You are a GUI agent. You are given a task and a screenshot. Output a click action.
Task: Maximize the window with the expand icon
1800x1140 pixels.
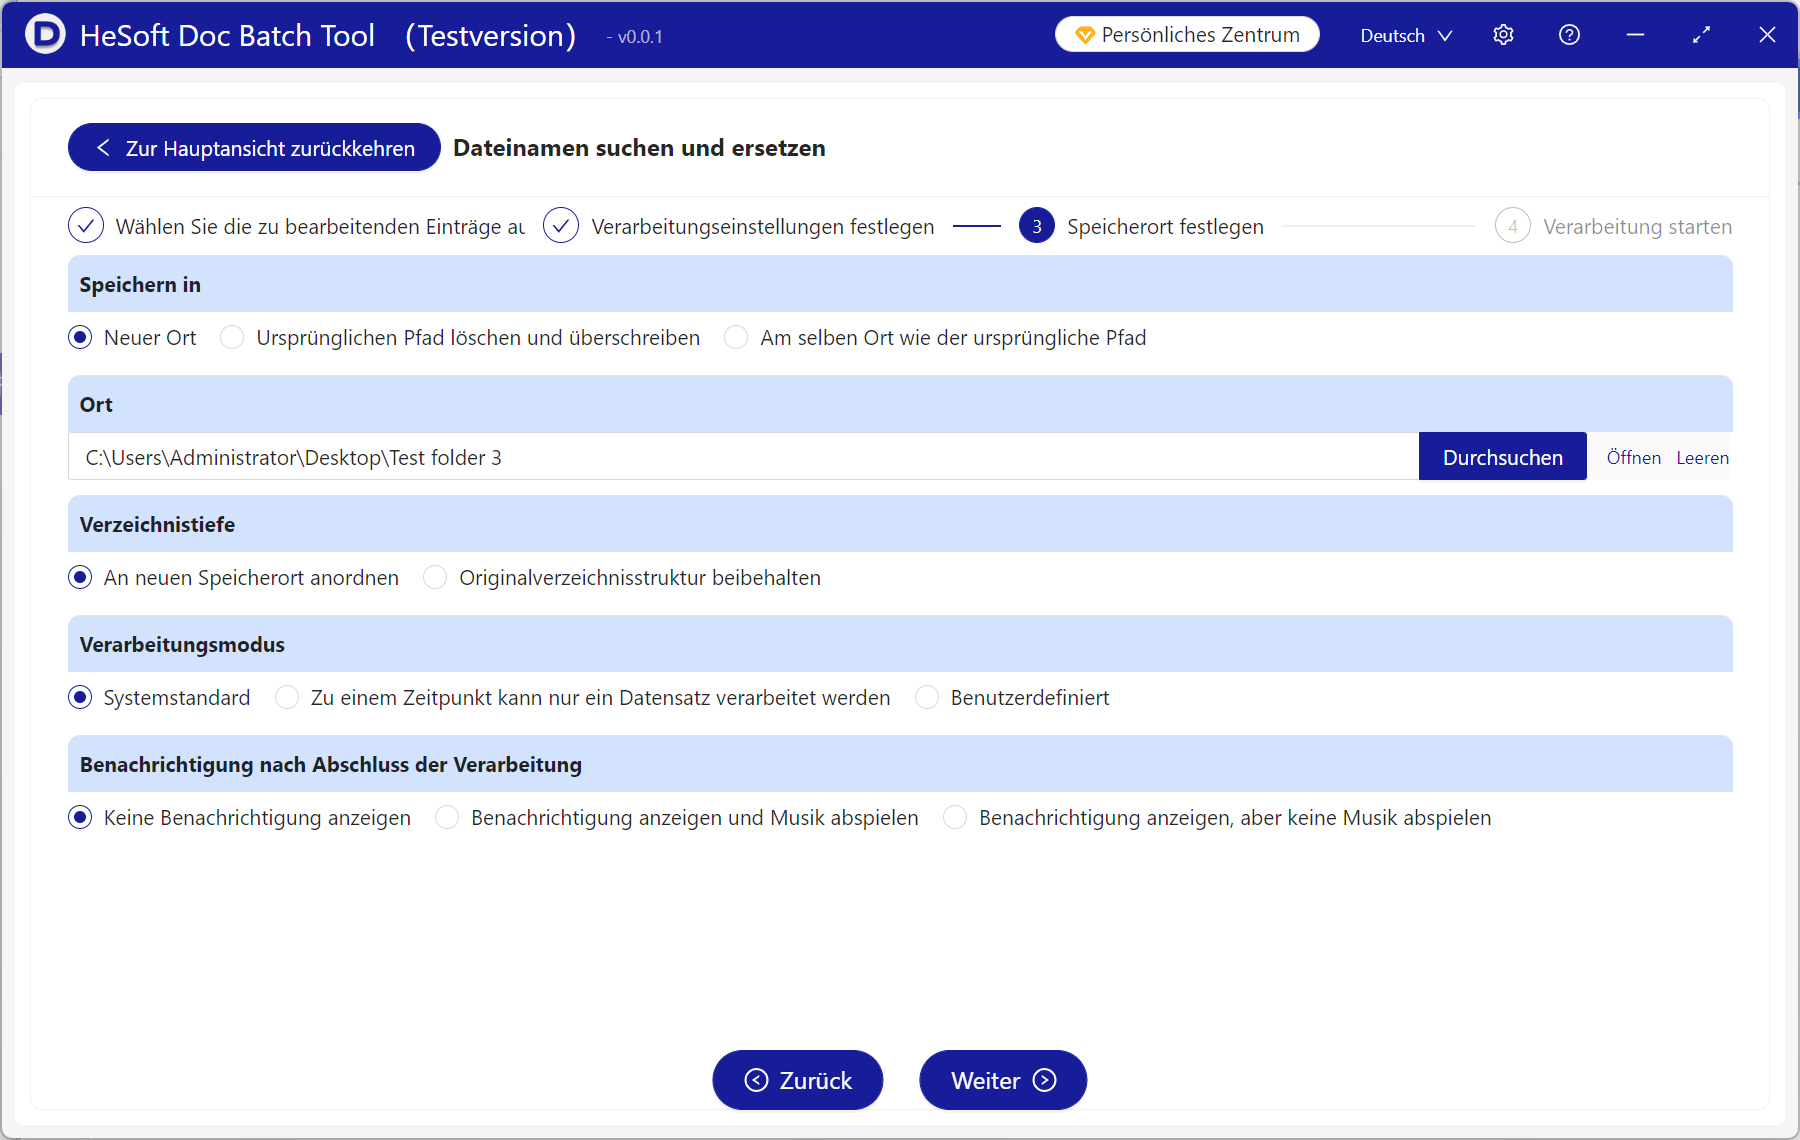(x=1701, y=35)
